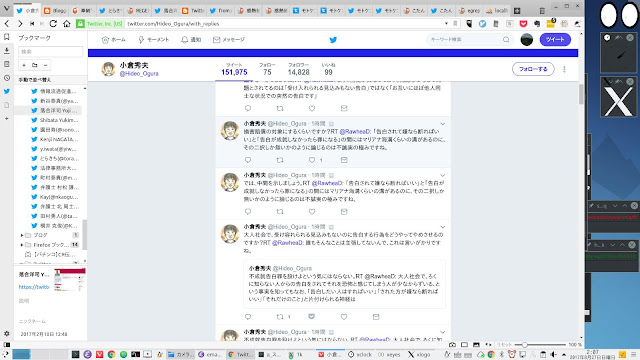This screenshot has width=640, height=360.
Task: Remove the selected bookmark with minus button
Action: tap(45, 65)
